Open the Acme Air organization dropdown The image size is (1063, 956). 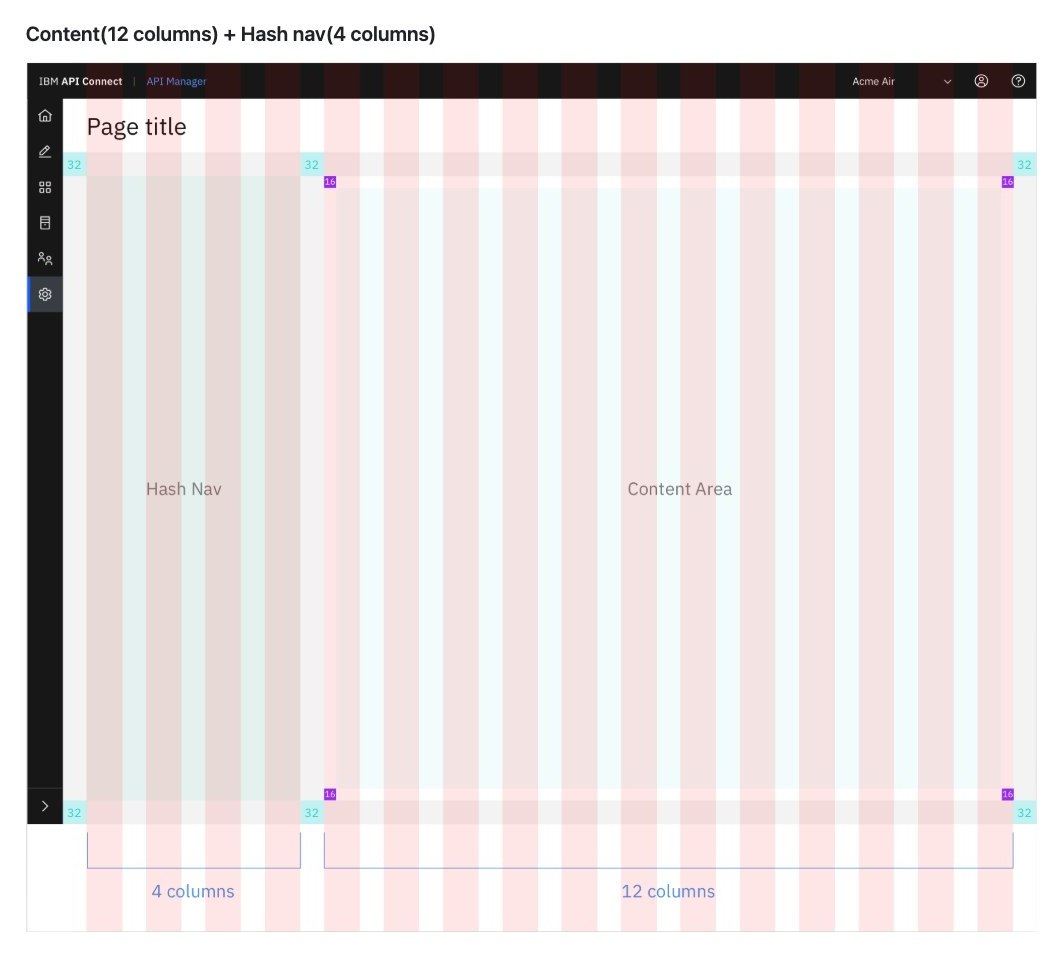click(902, 81)
